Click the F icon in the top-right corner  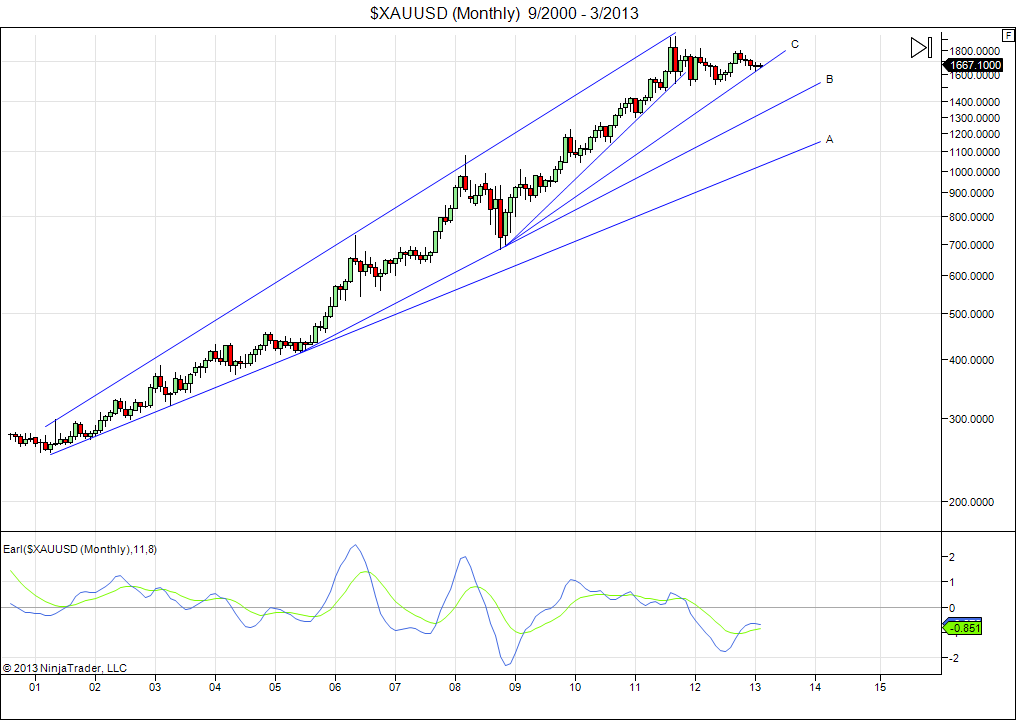[x=1007, y=33]
